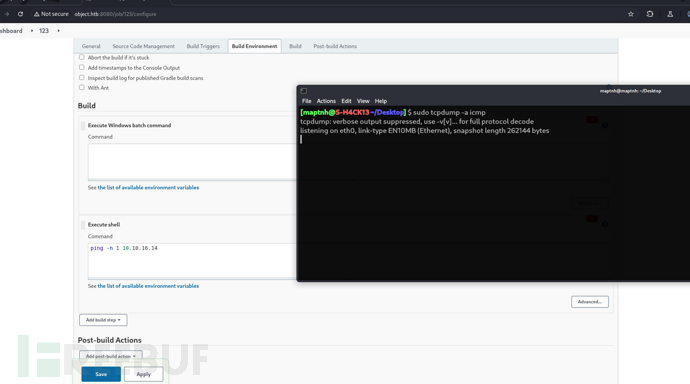
Task: Jump to the Build tab
Action: coord(295,46)
